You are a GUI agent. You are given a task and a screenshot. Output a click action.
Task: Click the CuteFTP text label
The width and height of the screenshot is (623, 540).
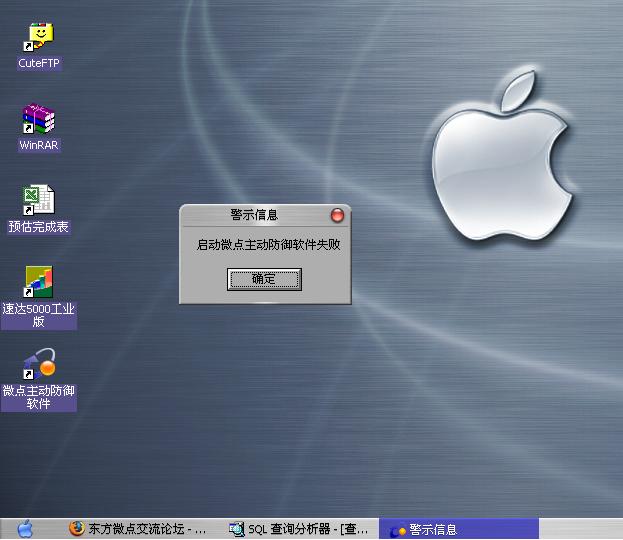40,63
